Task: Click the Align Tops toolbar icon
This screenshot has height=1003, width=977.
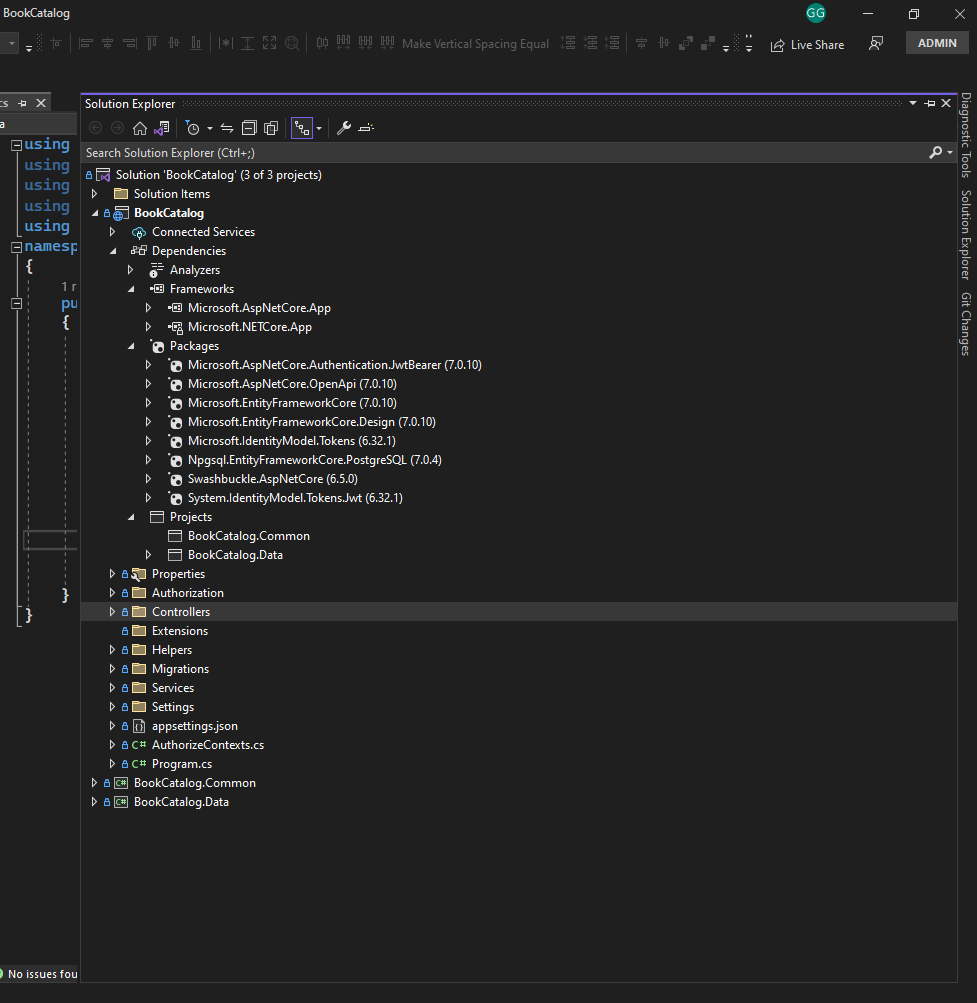Action: pos(152,43)
